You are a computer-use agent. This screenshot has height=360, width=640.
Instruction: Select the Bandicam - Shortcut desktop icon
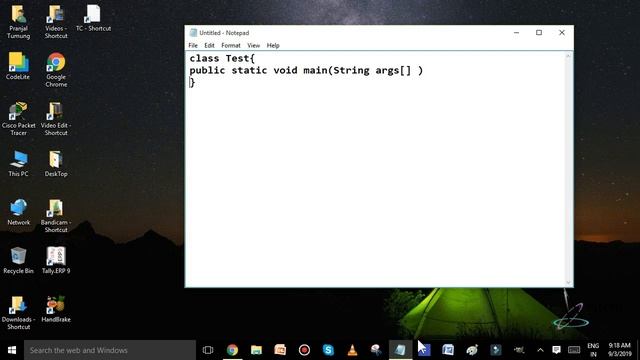56,216
